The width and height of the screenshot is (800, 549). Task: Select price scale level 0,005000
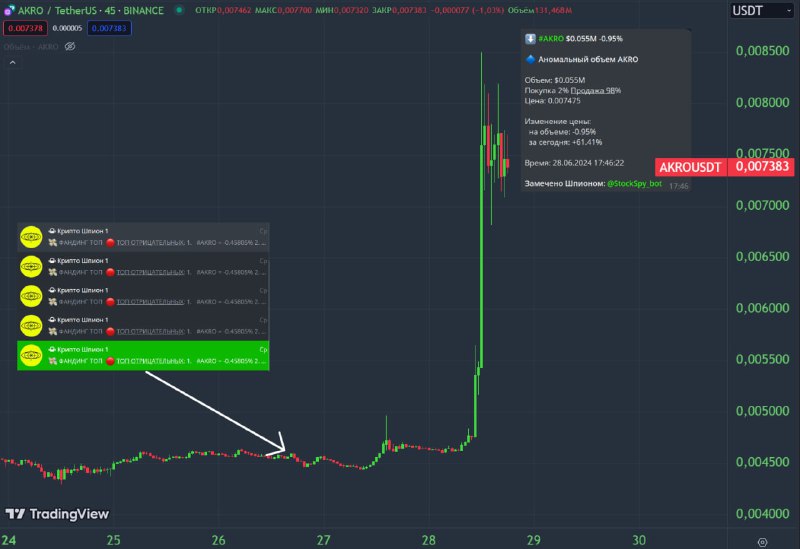pos(762,411)
